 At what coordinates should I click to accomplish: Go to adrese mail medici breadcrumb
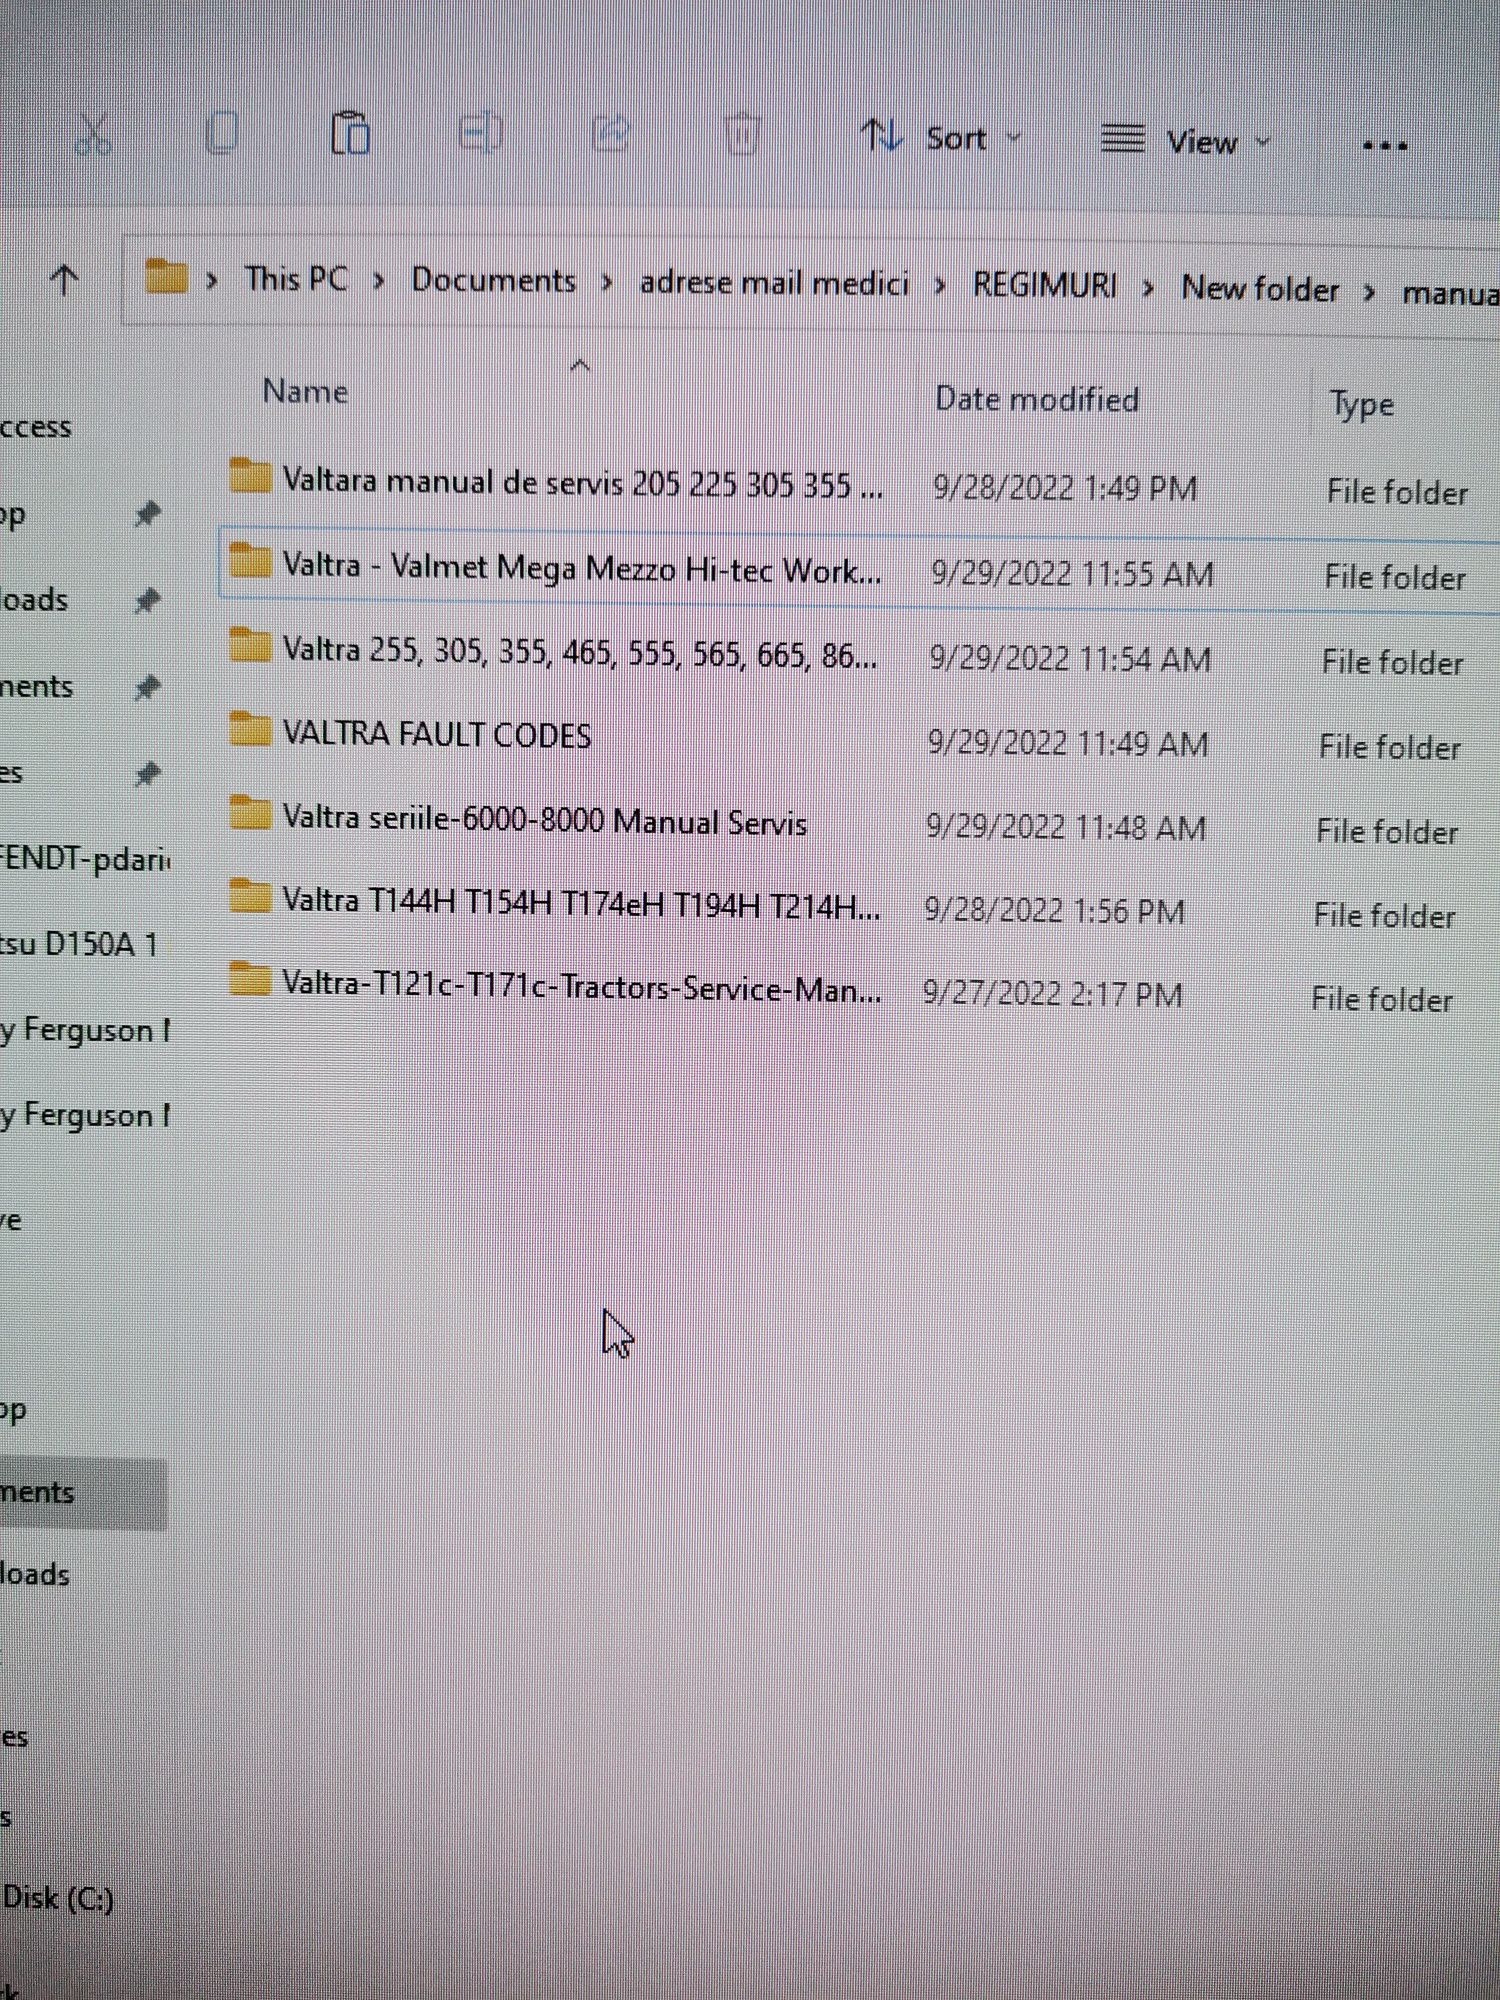pyautogui.click(x=774, y=284)
